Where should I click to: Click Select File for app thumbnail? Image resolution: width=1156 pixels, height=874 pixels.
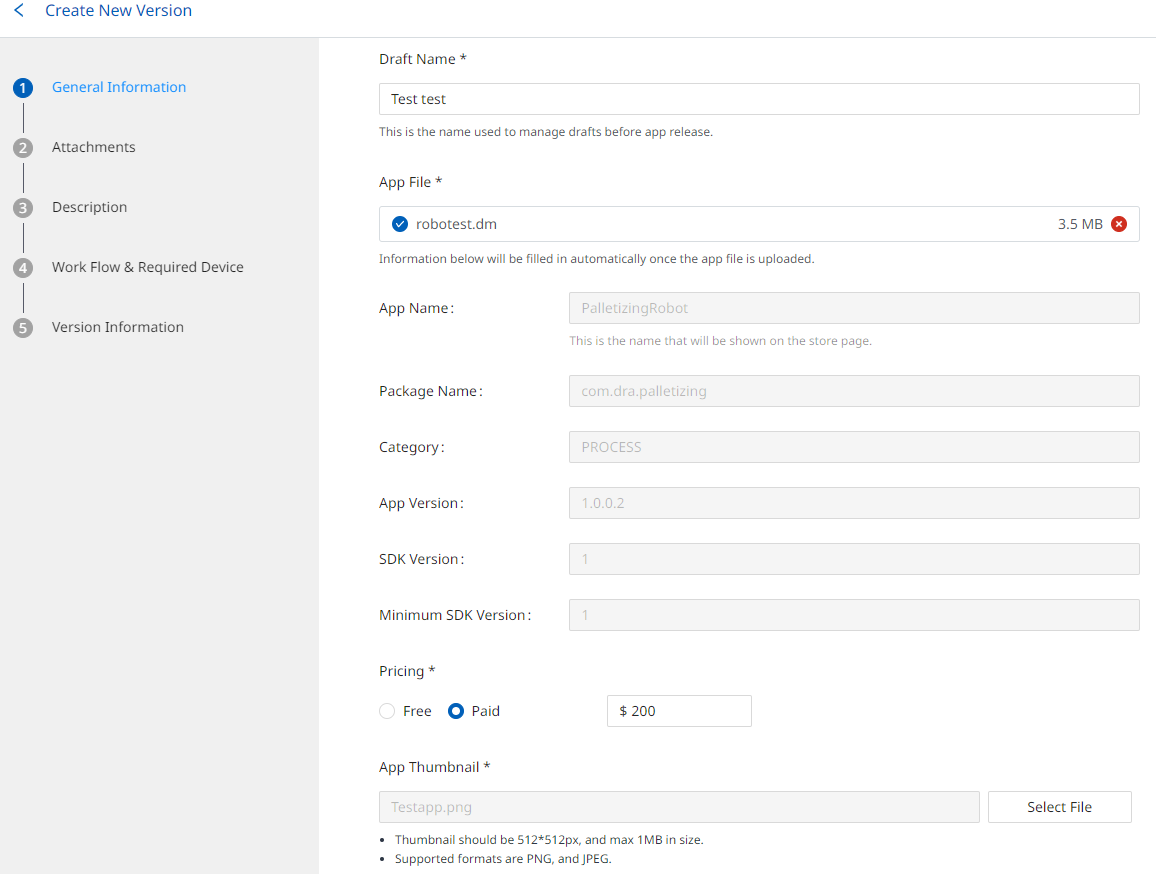click(x=1059, y=807)
